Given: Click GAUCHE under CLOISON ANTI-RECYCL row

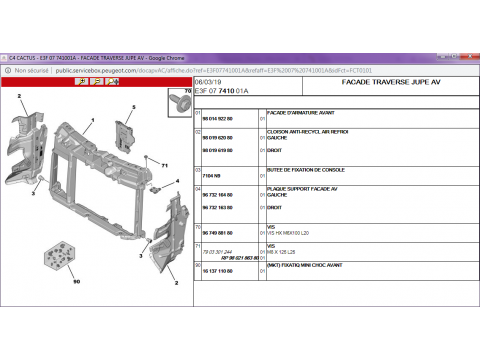Looking at the screenshot, I should (277, 138).
